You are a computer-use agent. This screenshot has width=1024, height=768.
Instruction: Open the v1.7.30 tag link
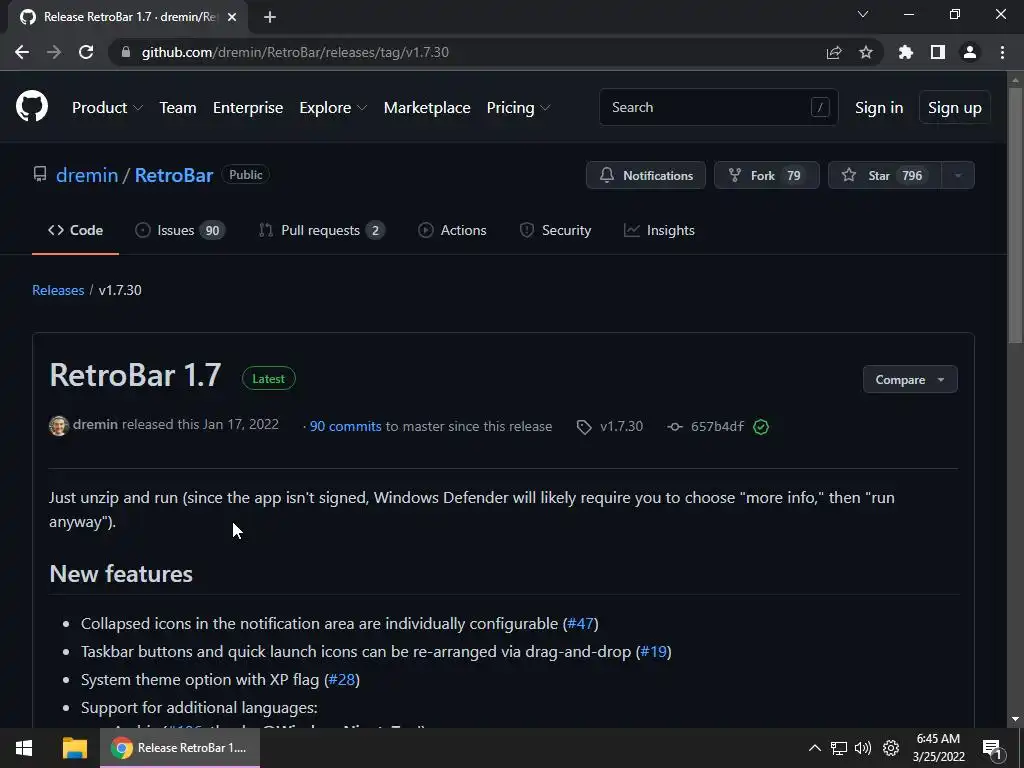pyautogui.click(x=621, y=426)
